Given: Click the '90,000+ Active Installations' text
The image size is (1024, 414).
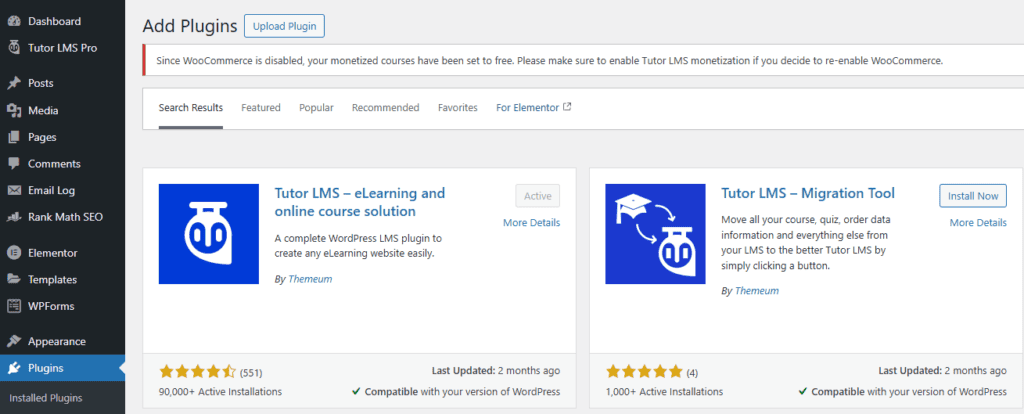Looking at the screenshot, I should 221,392.
